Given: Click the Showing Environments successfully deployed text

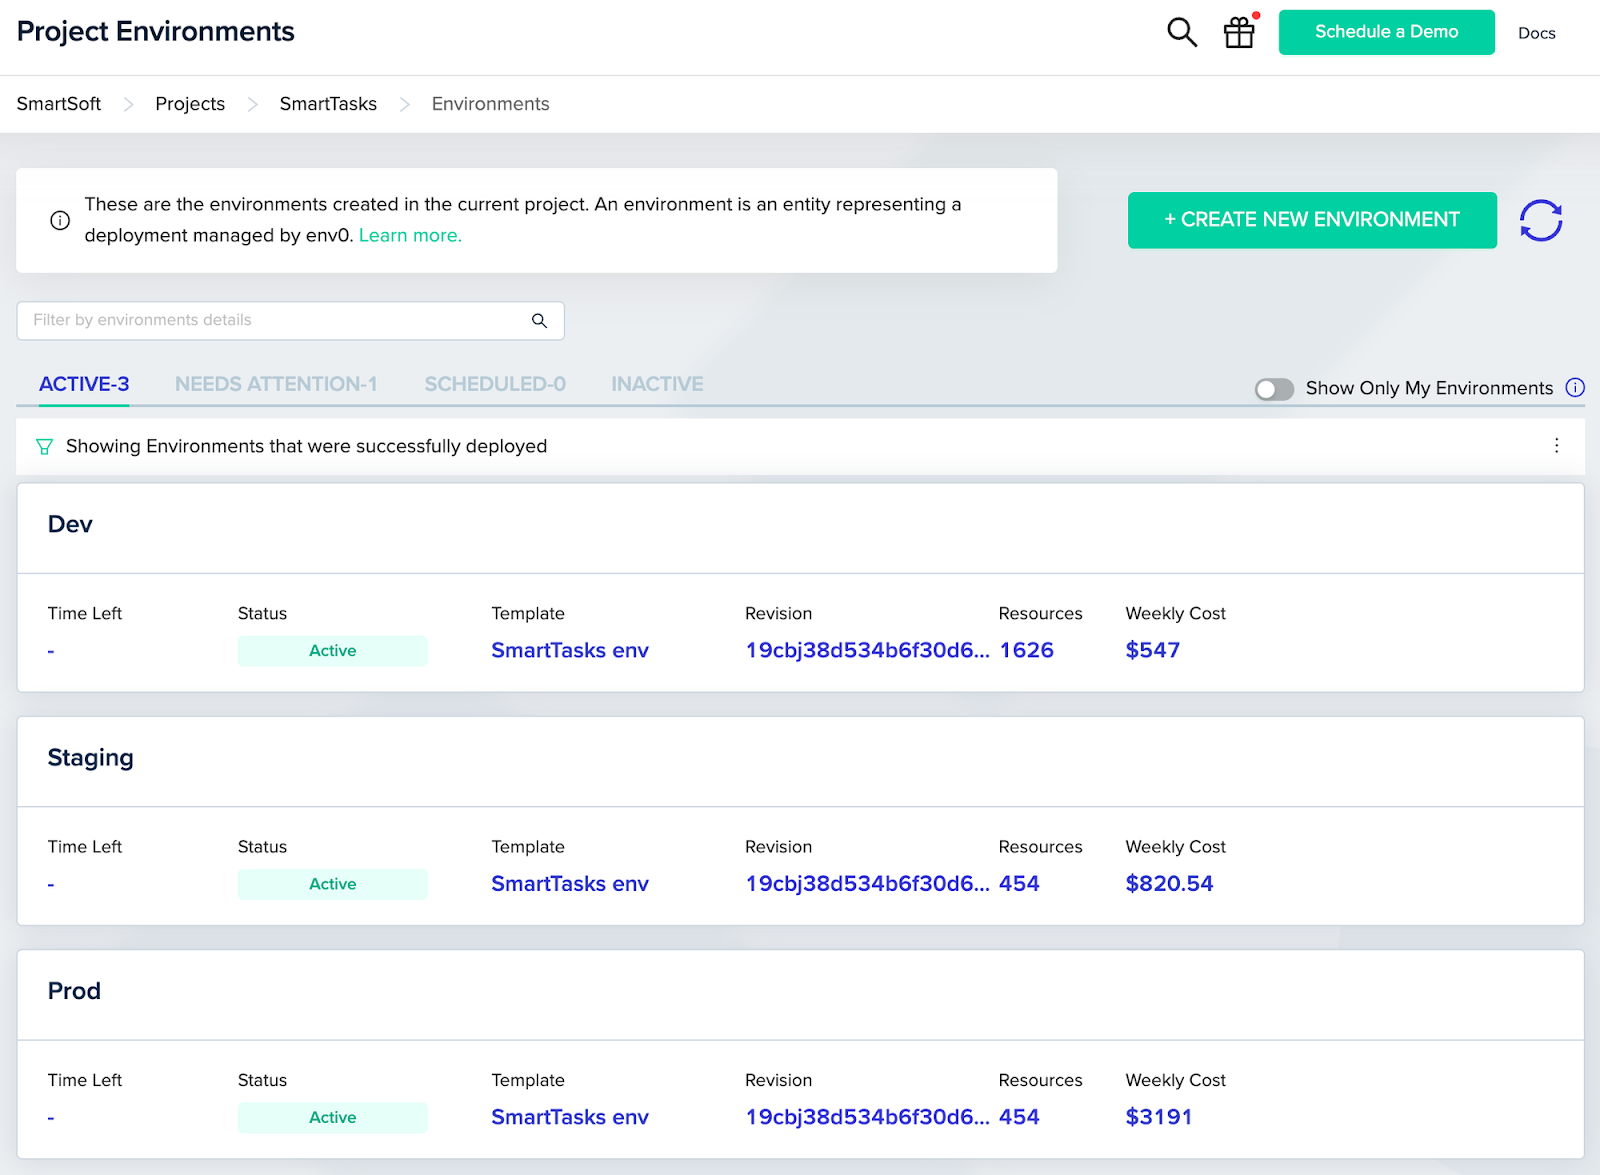Looking at the screenshot, I should (x=306, y=447).
